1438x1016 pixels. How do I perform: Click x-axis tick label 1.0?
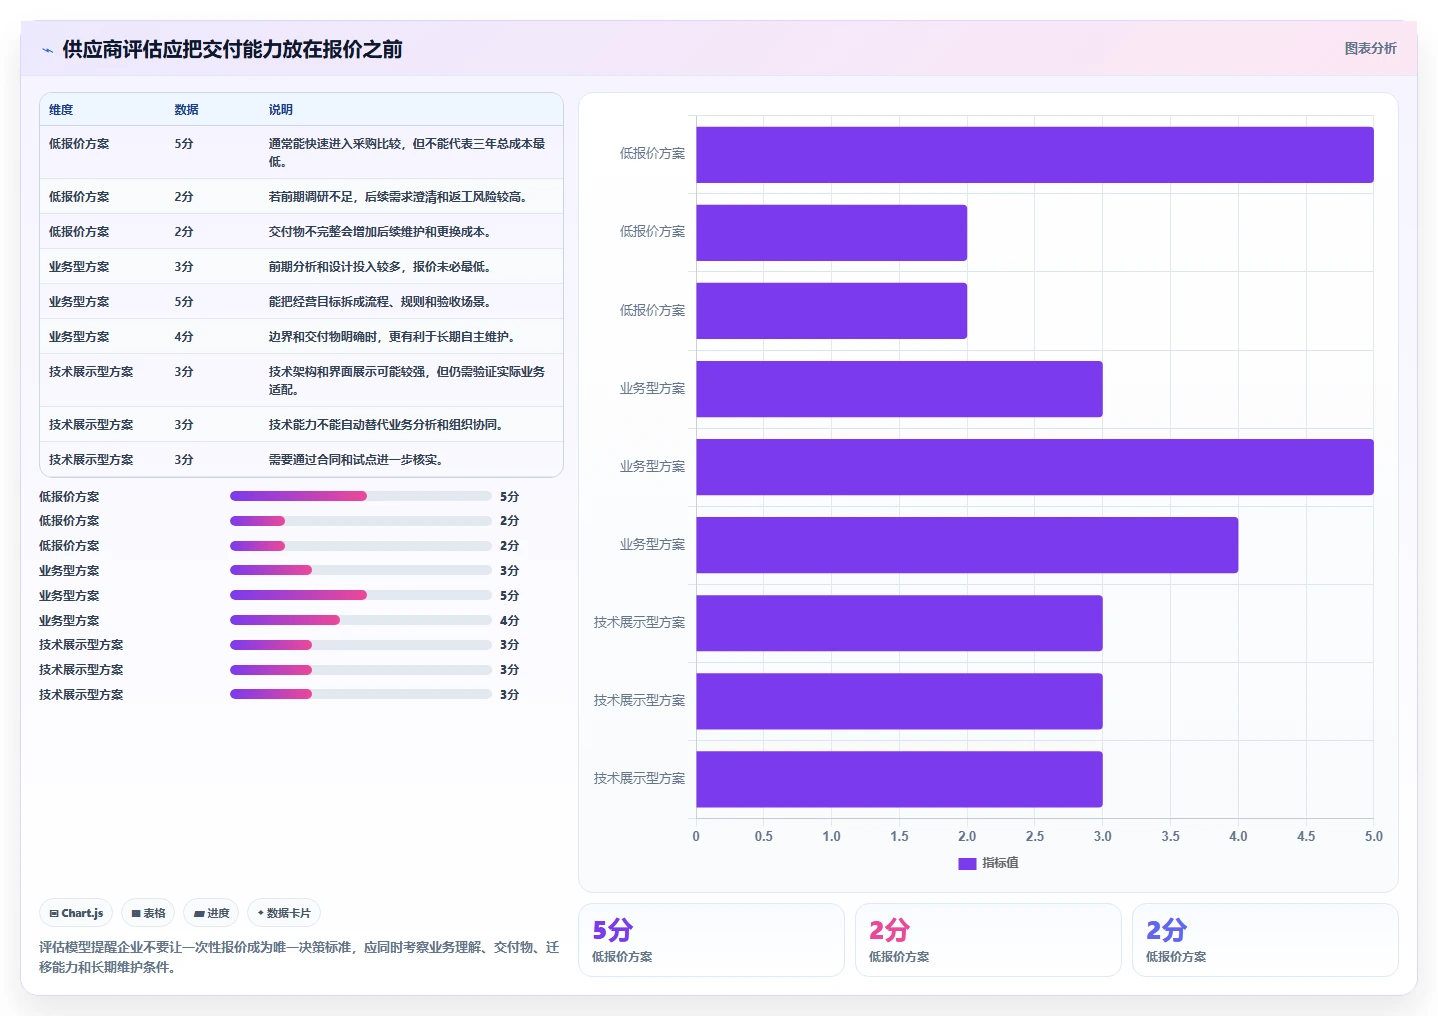click(832, 836)
